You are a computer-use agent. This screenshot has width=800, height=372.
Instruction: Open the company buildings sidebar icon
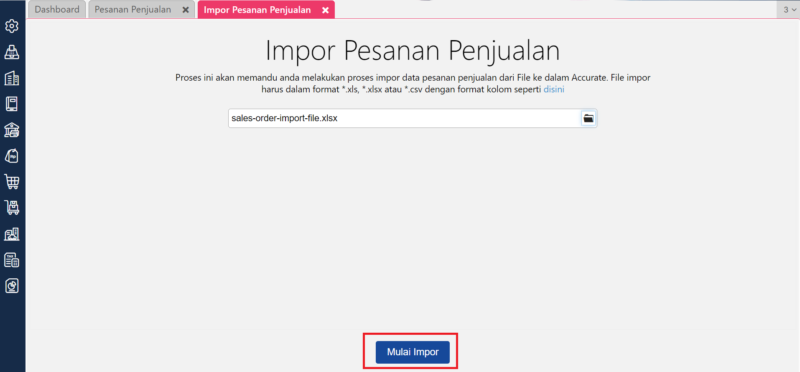pos(11,78)
